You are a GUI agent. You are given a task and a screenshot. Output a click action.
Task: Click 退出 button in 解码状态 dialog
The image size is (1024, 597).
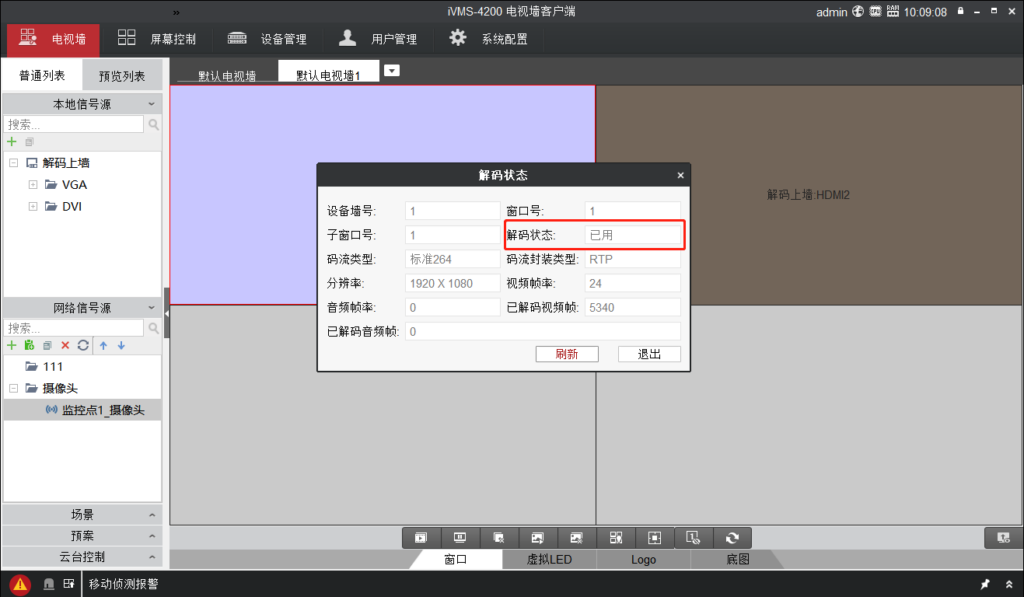pos(649,354)
